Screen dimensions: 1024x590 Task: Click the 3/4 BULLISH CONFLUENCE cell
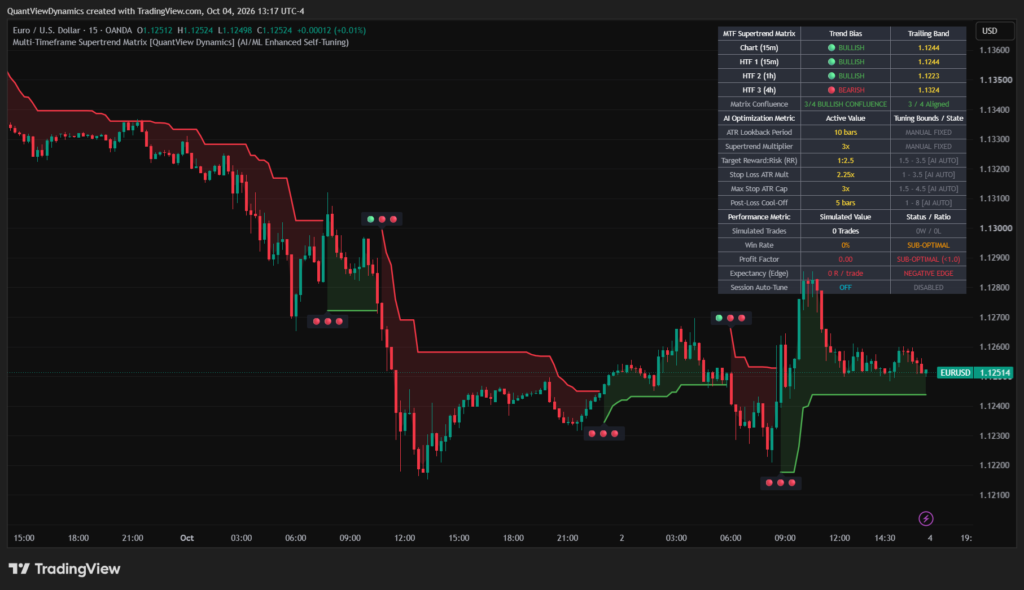coord(845,105)
